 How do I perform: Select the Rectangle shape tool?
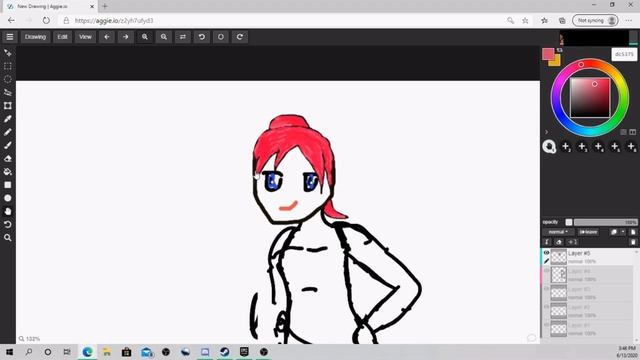pos(8,185)
